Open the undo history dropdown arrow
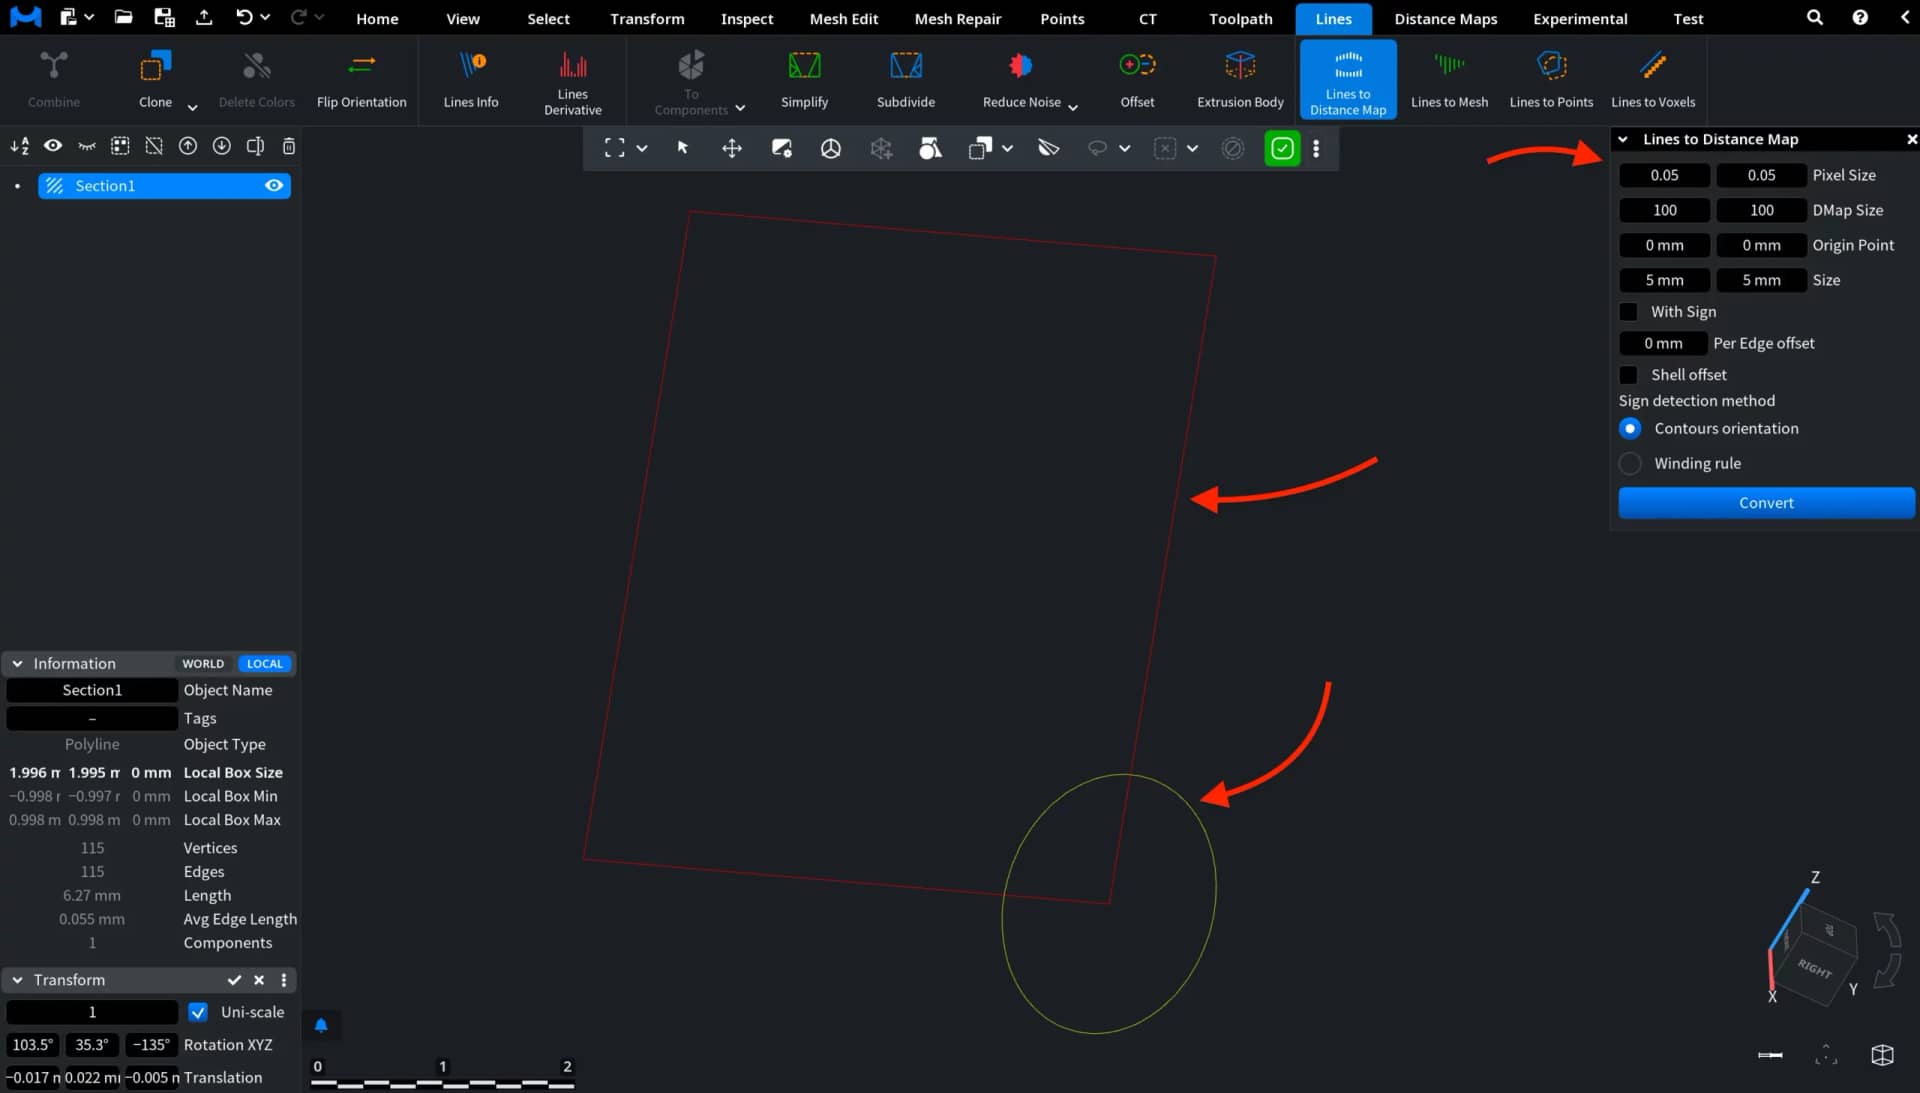 (265, 17)
